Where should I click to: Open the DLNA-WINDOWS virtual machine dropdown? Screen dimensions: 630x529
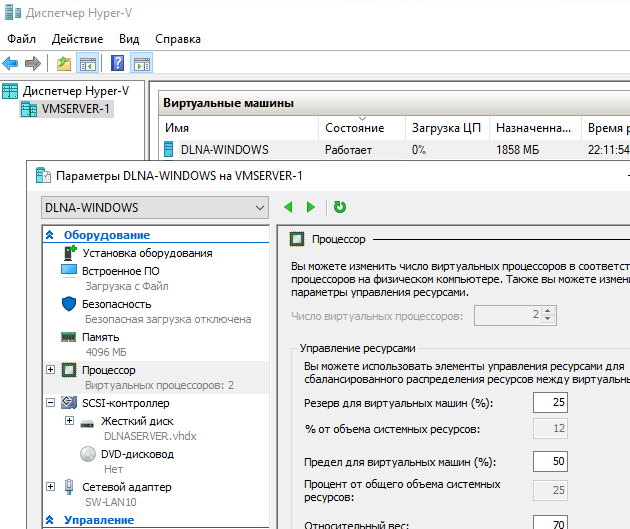click(x=155, y=208)
